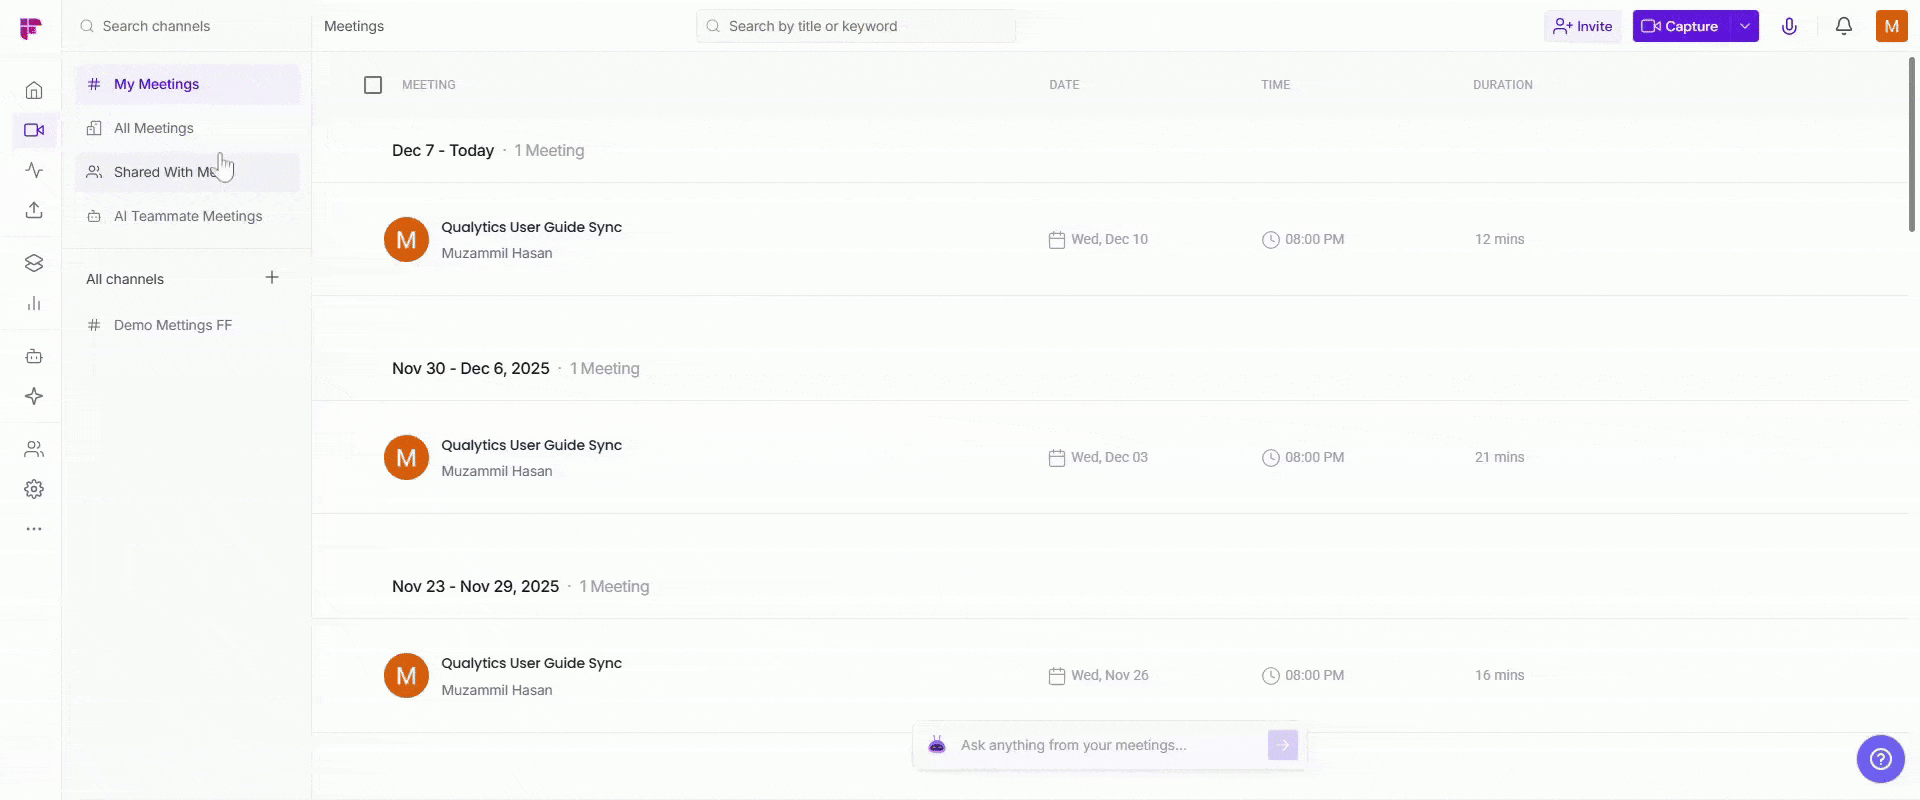
Task: Click Nov 30 - Dec 6, 2025 heading
Action: (x=471, y=368)
